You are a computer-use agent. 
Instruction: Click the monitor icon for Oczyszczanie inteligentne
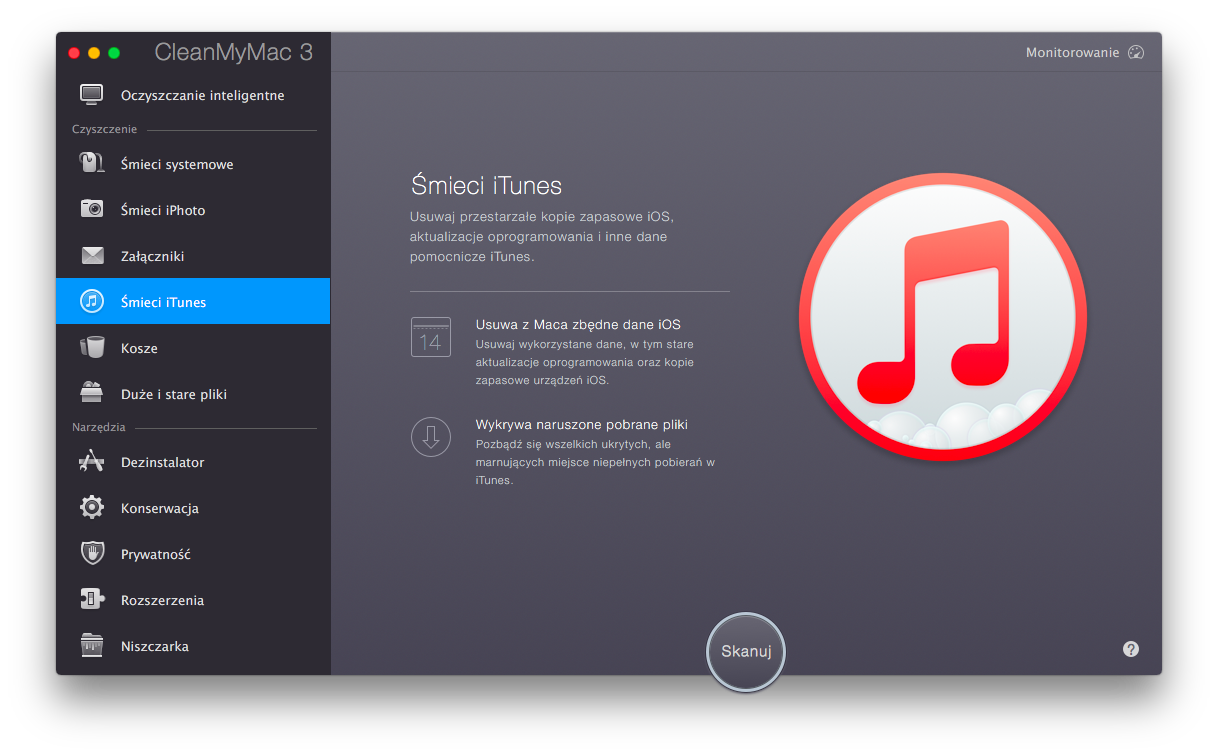click(92, 95)
